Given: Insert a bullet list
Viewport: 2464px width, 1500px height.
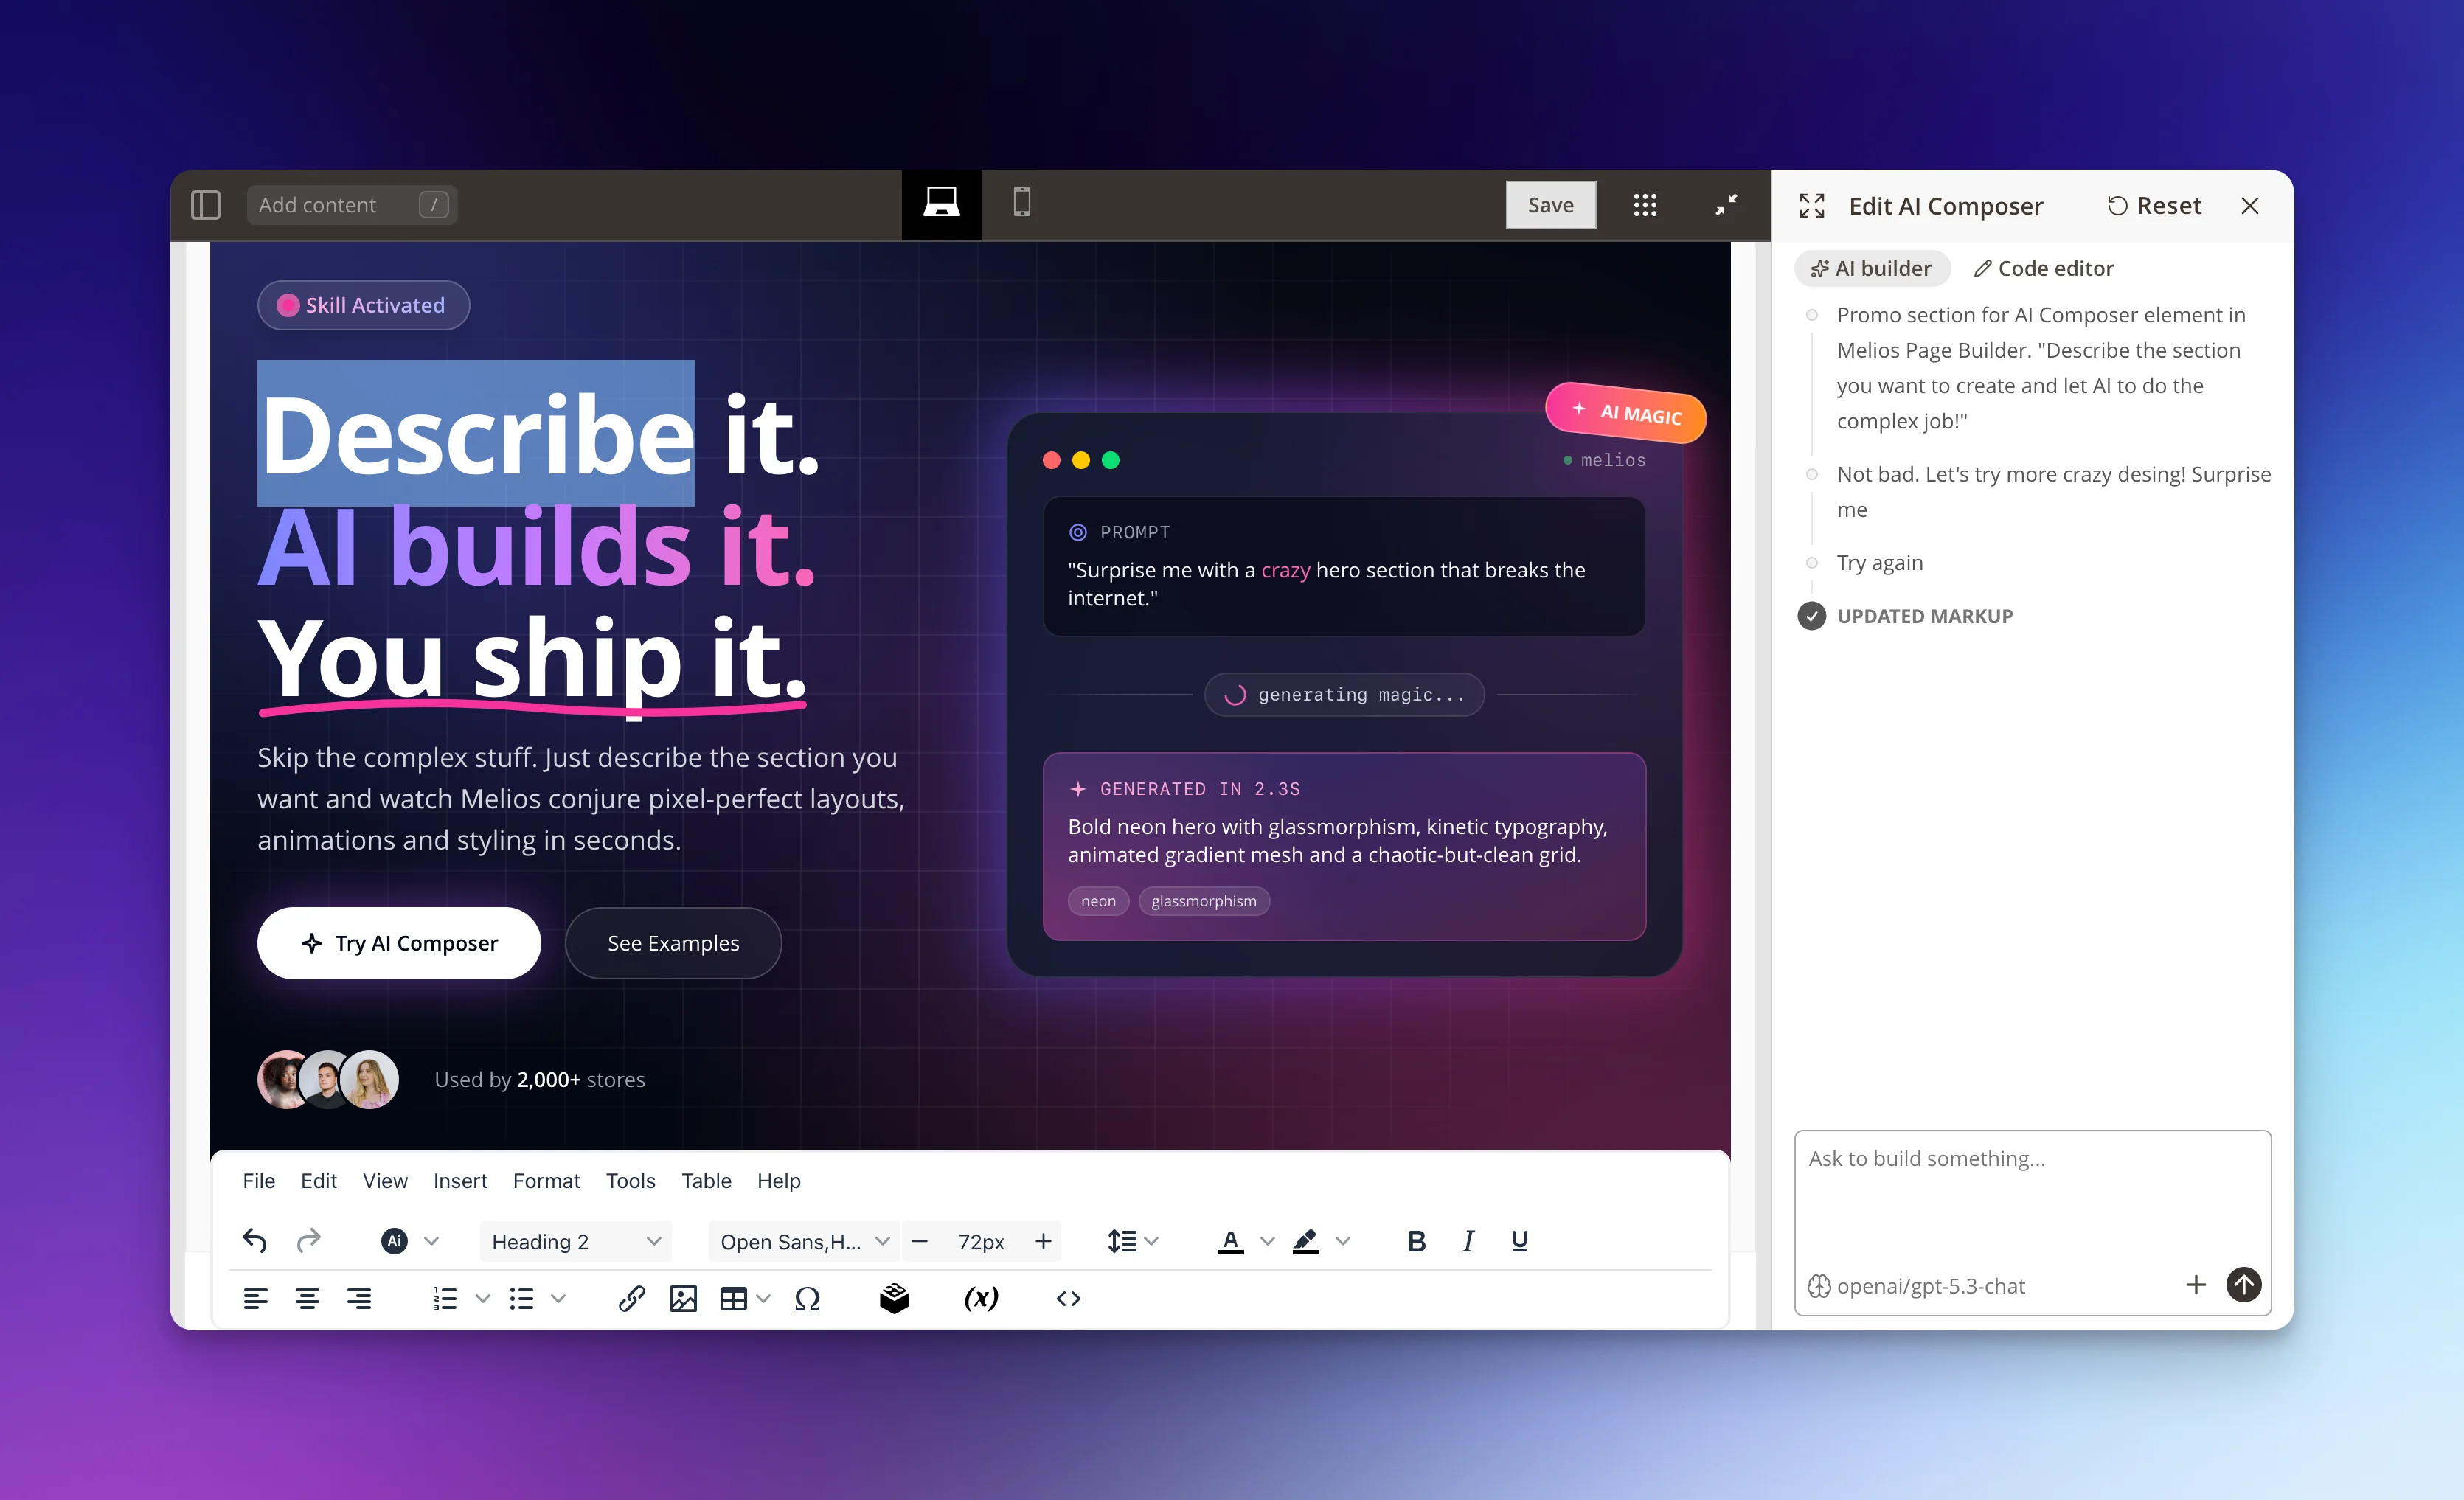Looking at the screenshot, I should (x=521, y=1298).
